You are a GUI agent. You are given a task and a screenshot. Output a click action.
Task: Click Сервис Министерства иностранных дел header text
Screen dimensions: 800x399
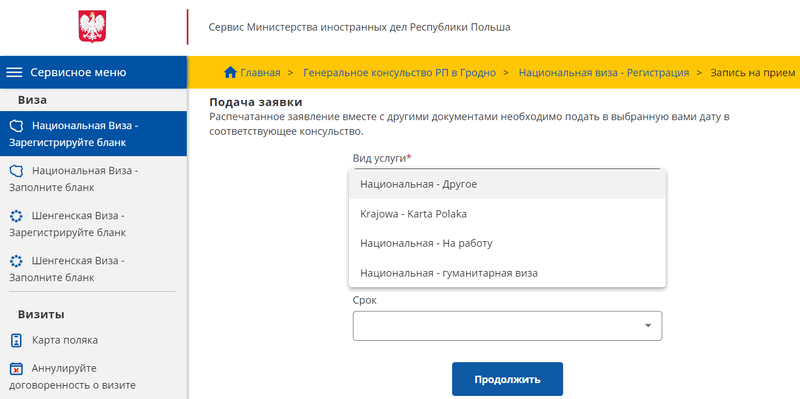tap(359, 27)
